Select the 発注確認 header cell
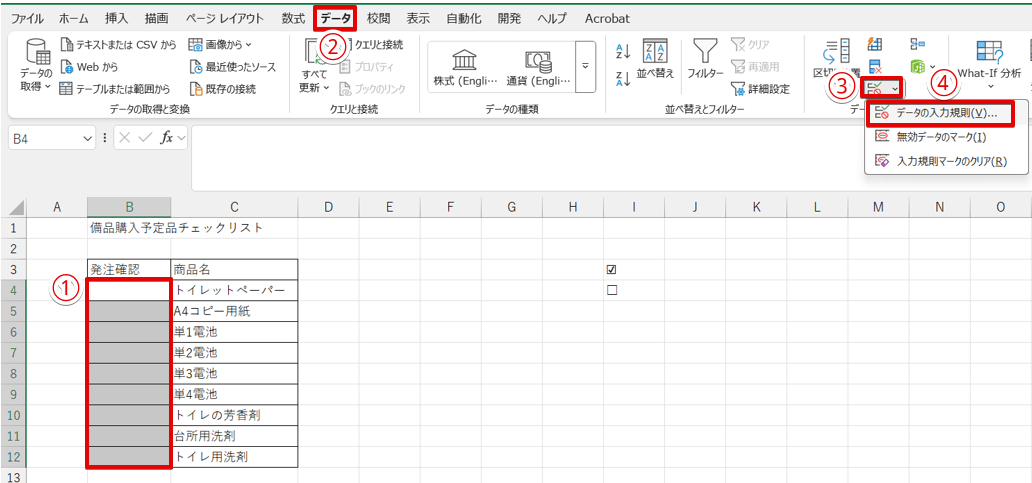 [x=129, y=269]
